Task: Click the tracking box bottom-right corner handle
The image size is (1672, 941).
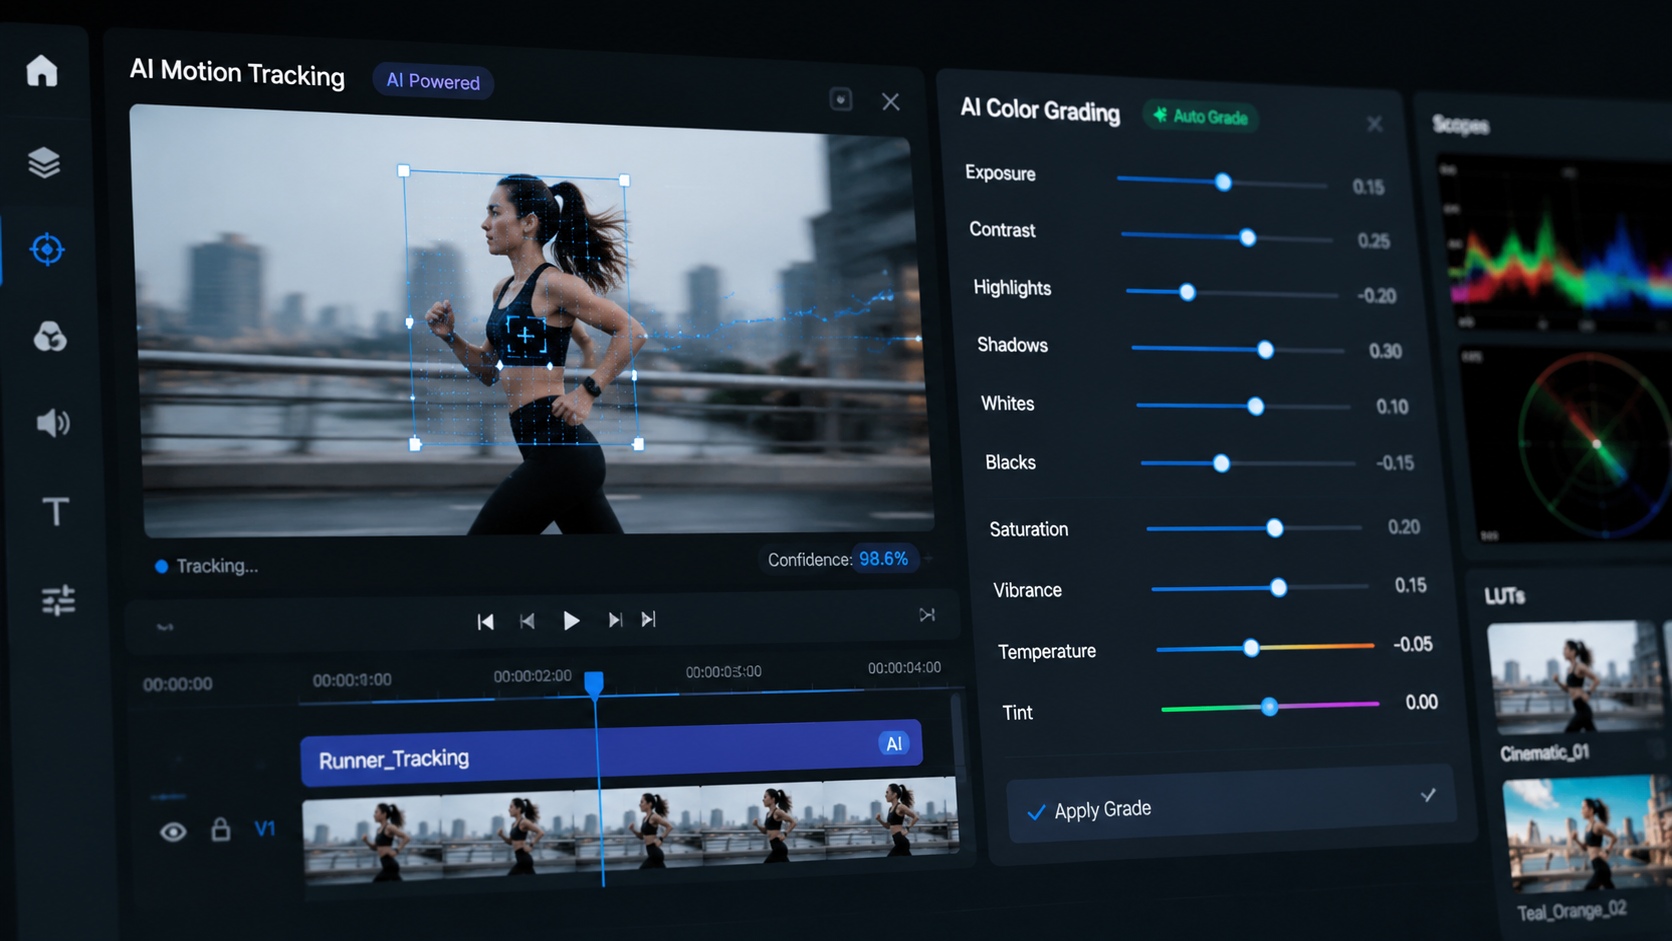Action: 638,444
